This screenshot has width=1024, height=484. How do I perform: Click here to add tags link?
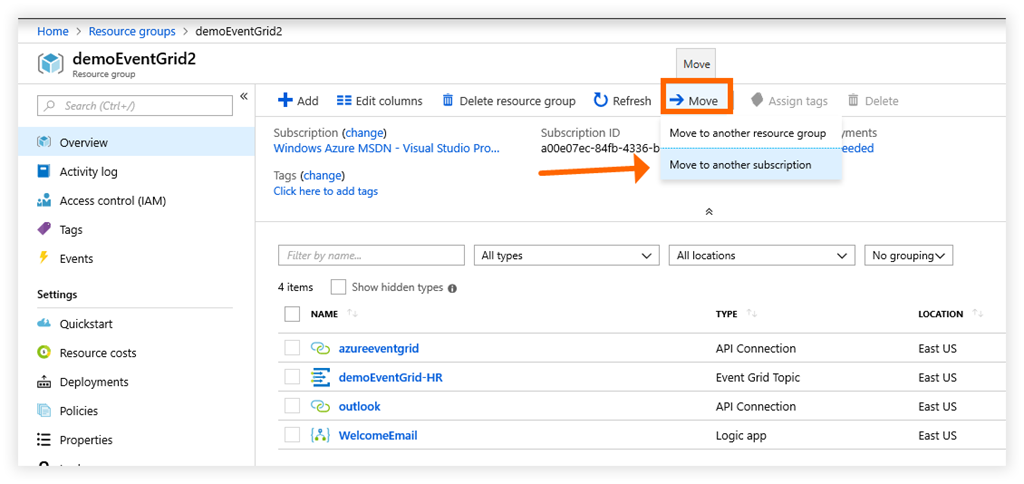coord(325,191)
